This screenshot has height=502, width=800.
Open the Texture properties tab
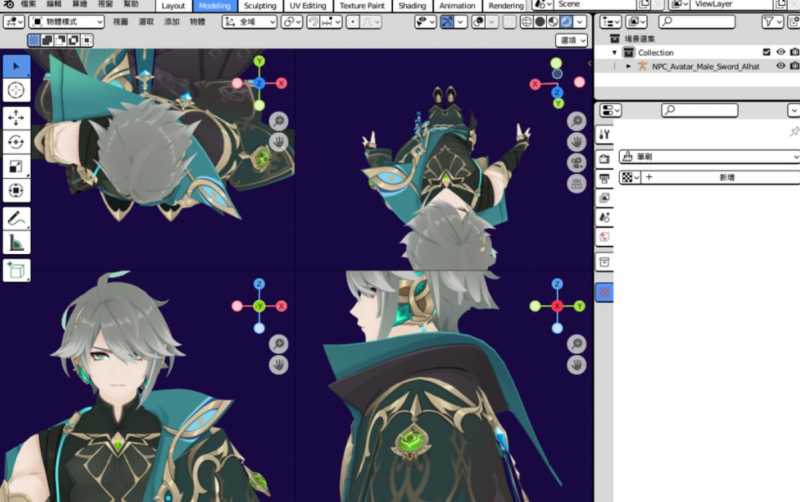point(605,292)
